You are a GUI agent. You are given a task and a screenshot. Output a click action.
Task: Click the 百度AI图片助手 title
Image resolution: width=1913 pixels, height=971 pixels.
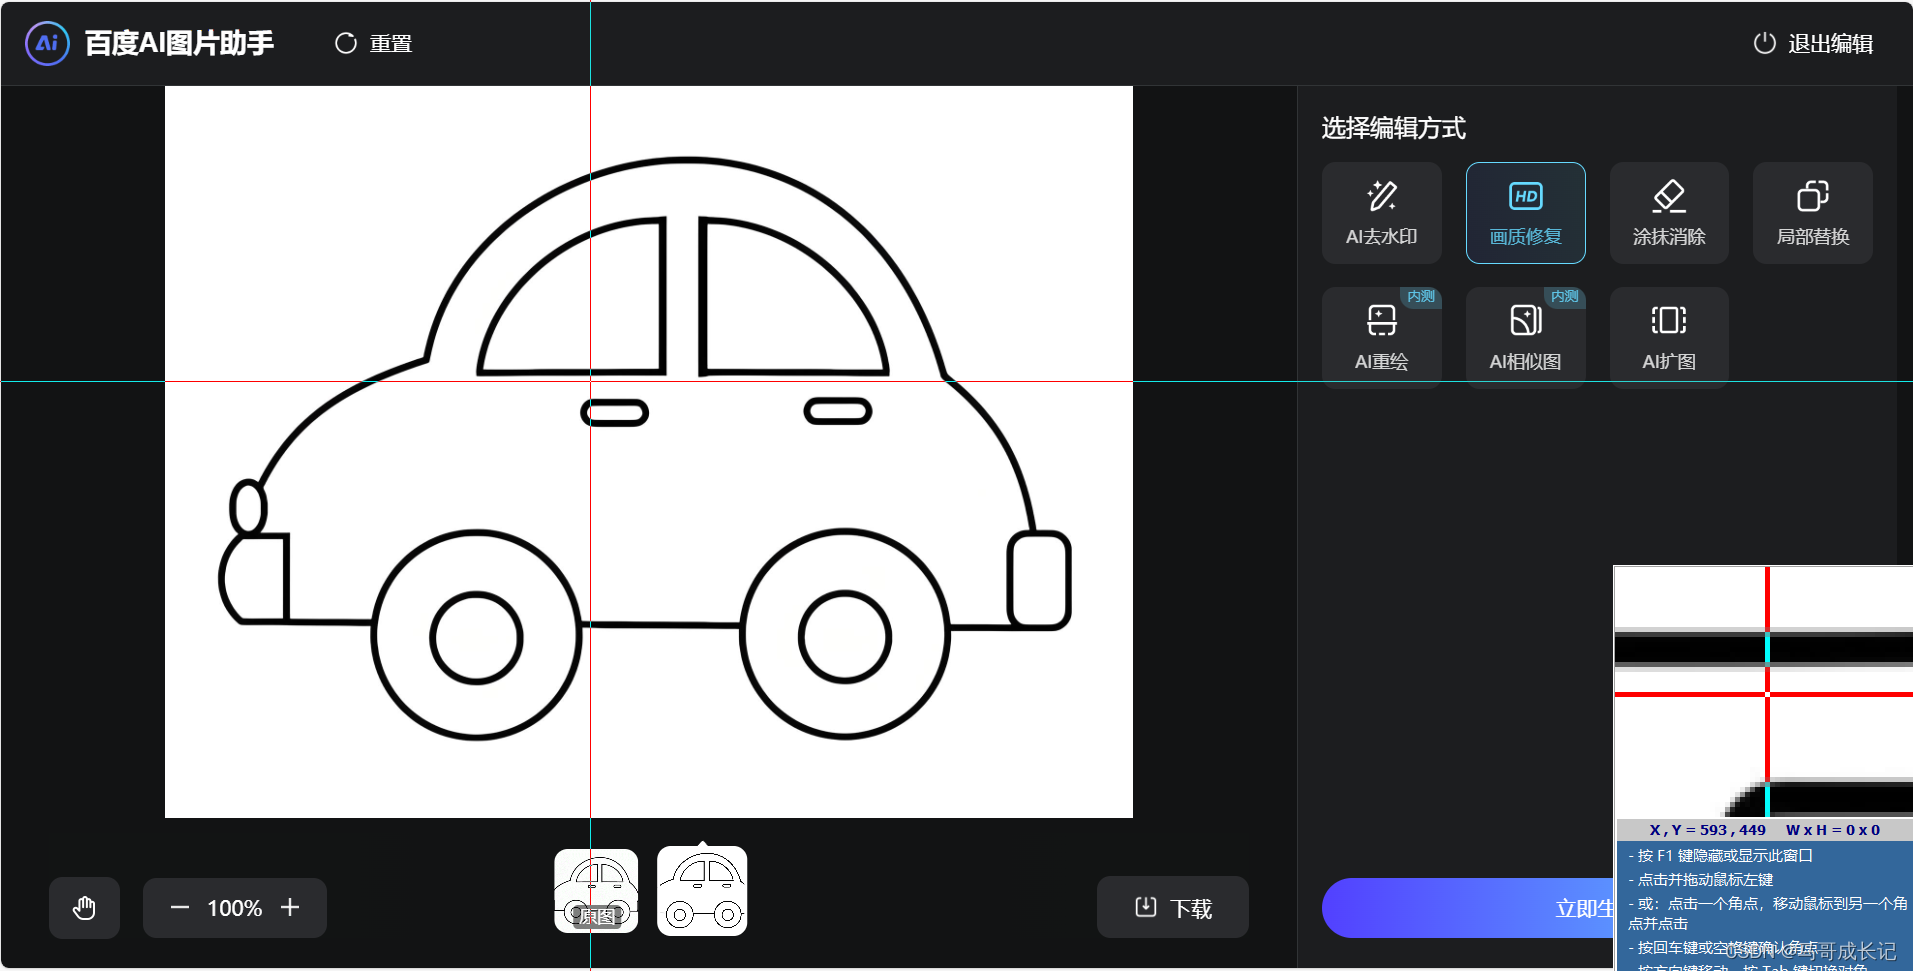(179, 43)
